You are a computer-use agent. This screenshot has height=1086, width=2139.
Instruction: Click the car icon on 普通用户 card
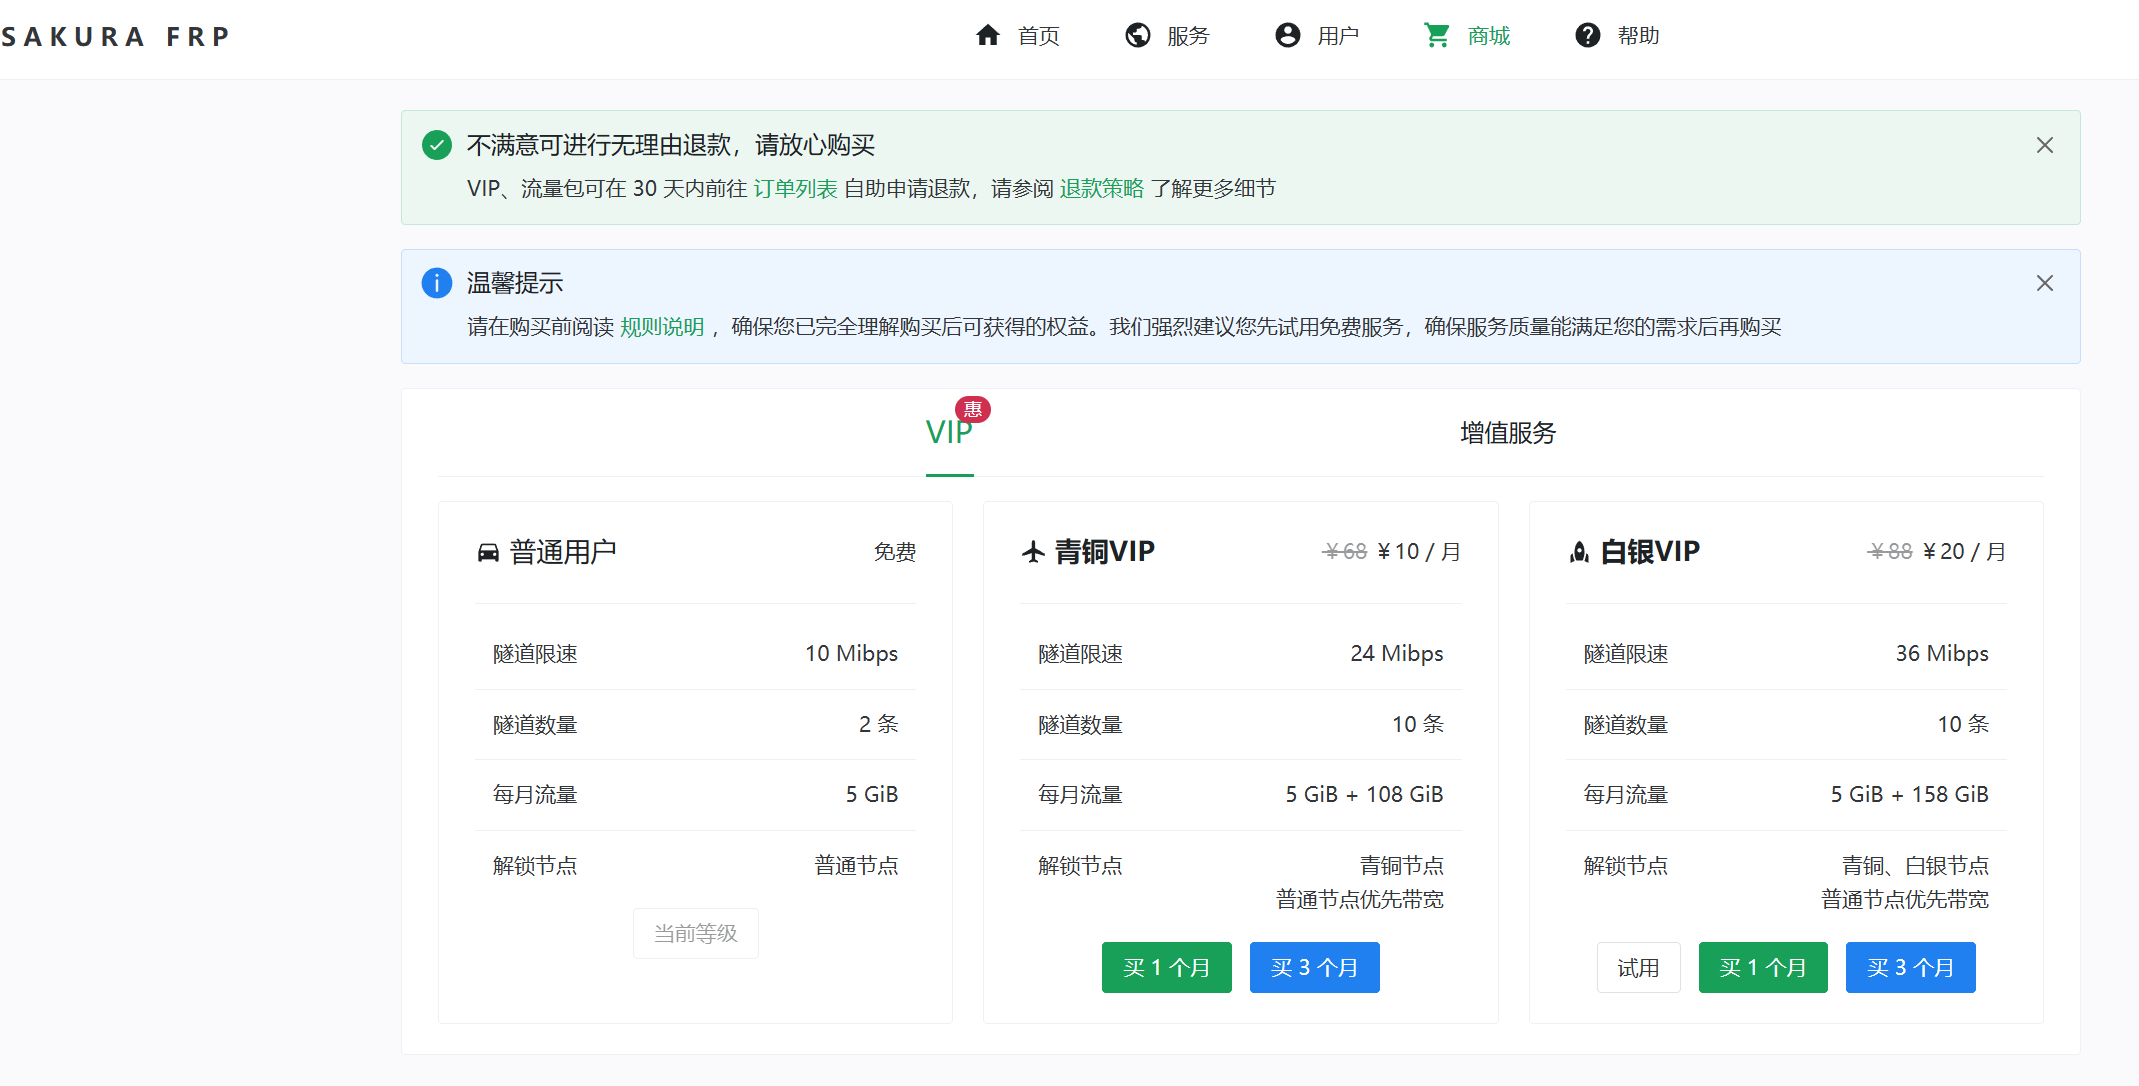487,551
